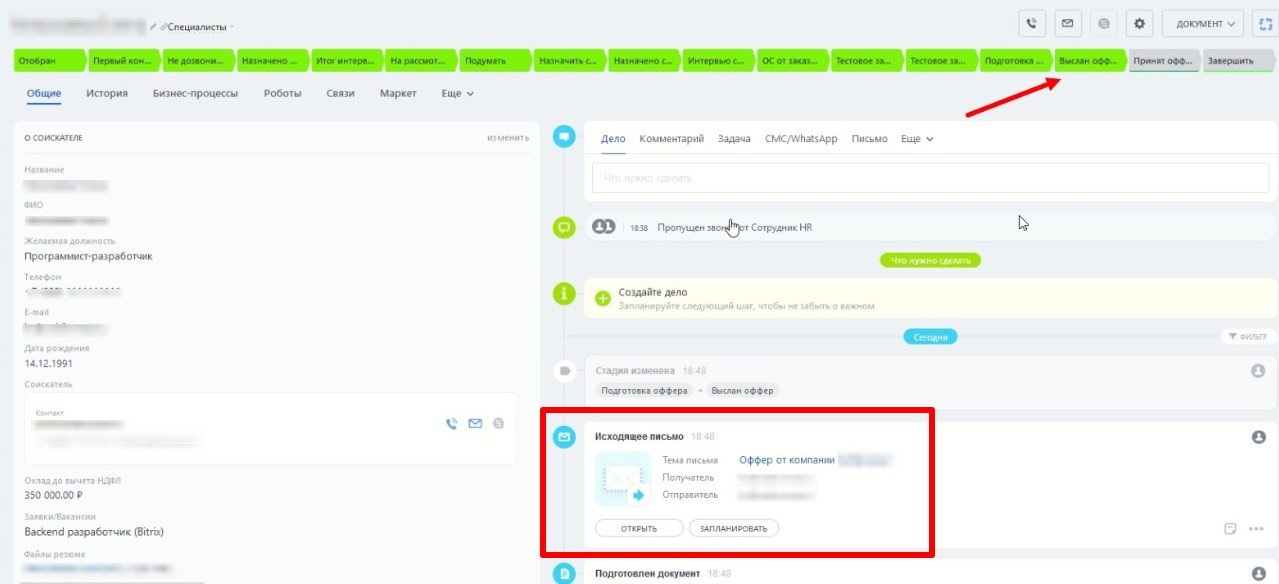This screenshot has height=584, width=1279.
Task: Click the user avatar in Исходящее письмо row
Action: (1258, 437)
